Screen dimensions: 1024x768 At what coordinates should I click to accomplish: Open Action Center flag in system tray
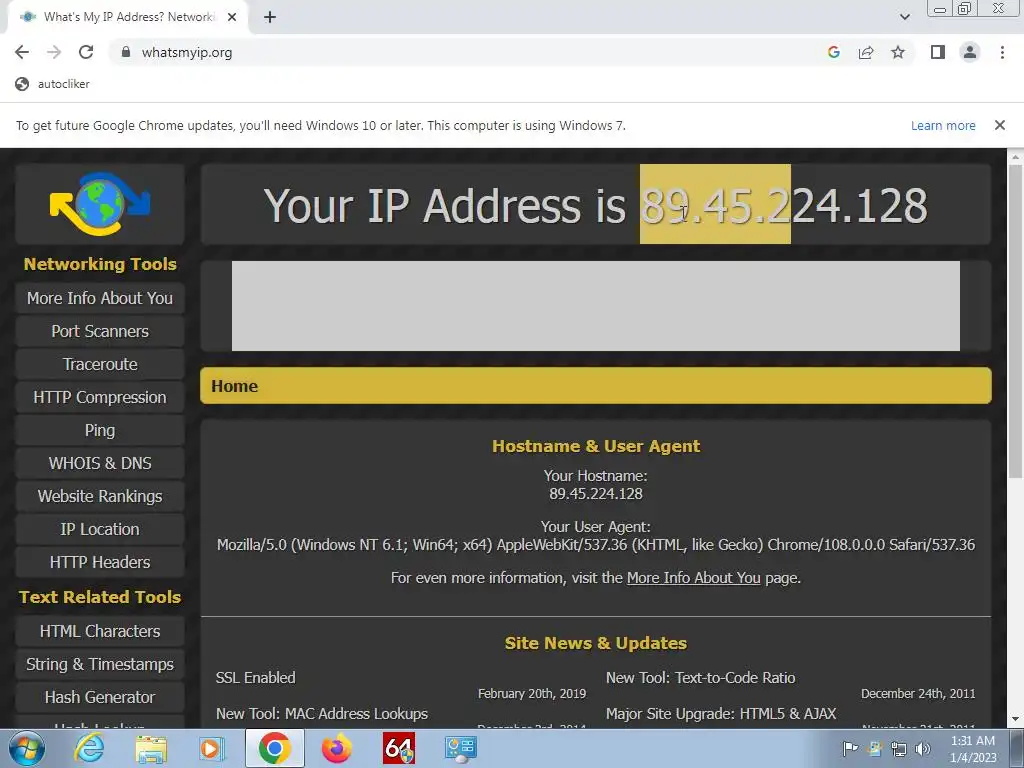pos(850,748)
